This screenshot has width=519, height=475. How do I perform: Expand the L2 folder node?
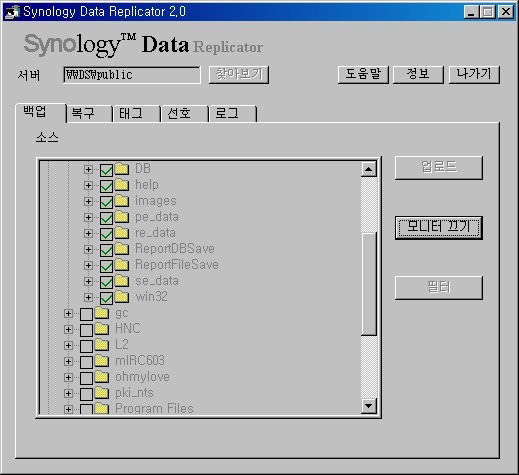[68, 345]
